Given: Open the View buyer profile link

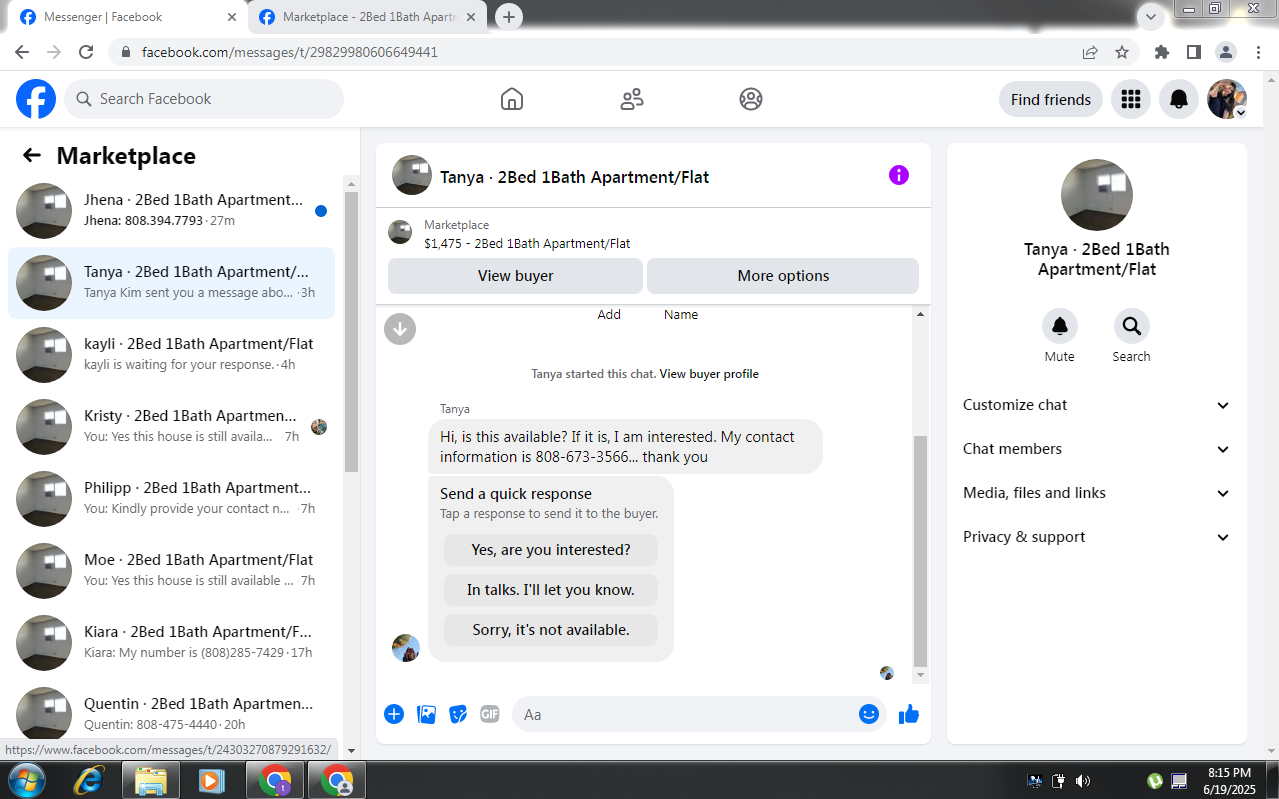Looking at the screenshot, I should click(709, 374).
